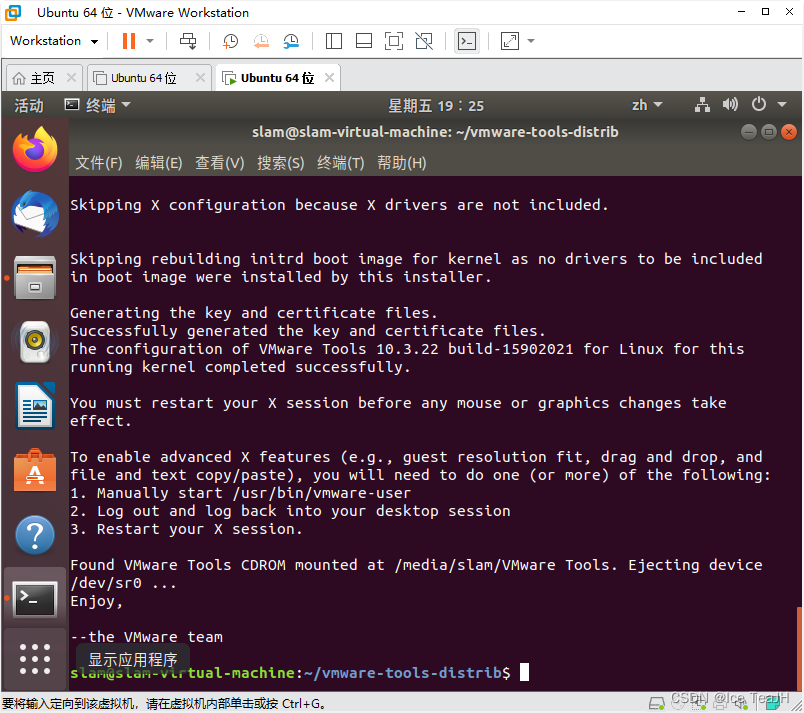Open the Snapshot Manager
This screenshot has width=804, height=713.
point(292,41)
